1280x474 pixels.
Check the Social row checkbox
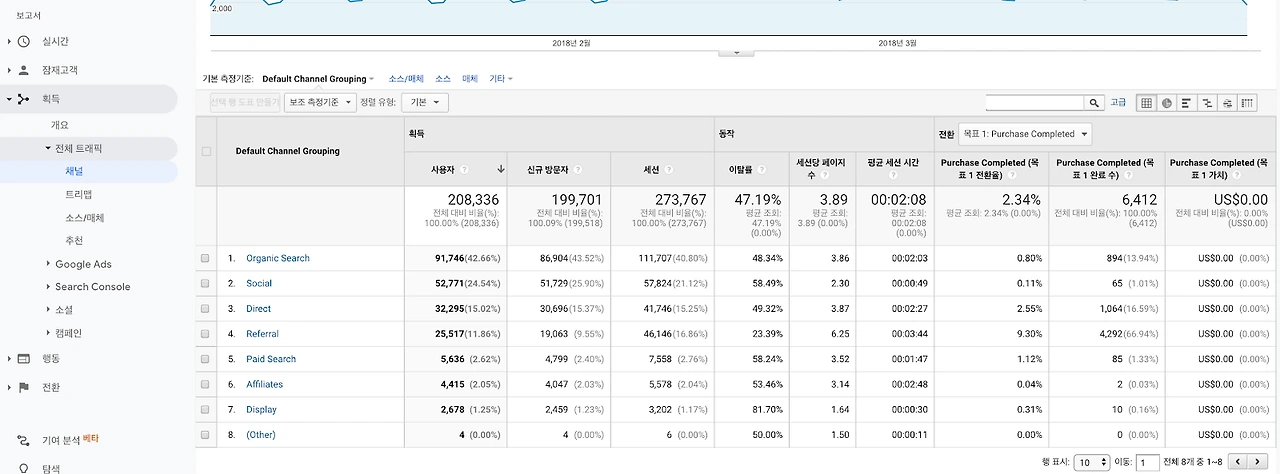point(205,283)
